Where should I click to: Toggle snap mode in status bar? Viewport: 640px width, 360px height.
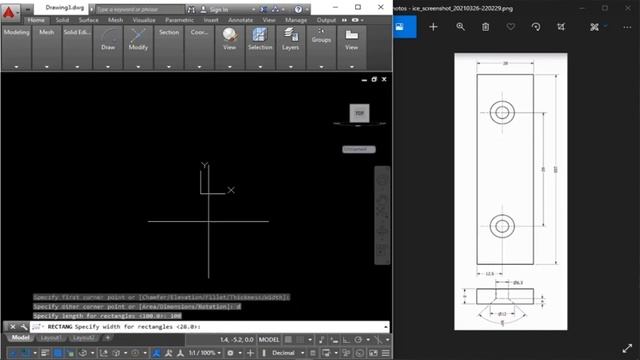300,340
